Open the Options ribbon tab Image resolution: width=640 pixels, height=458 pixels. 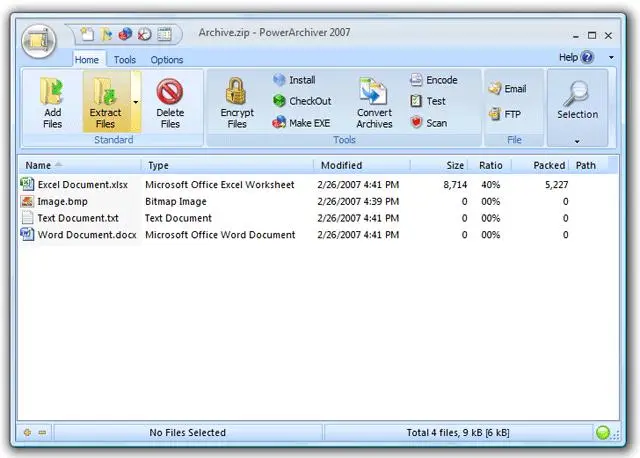[167, 60]
